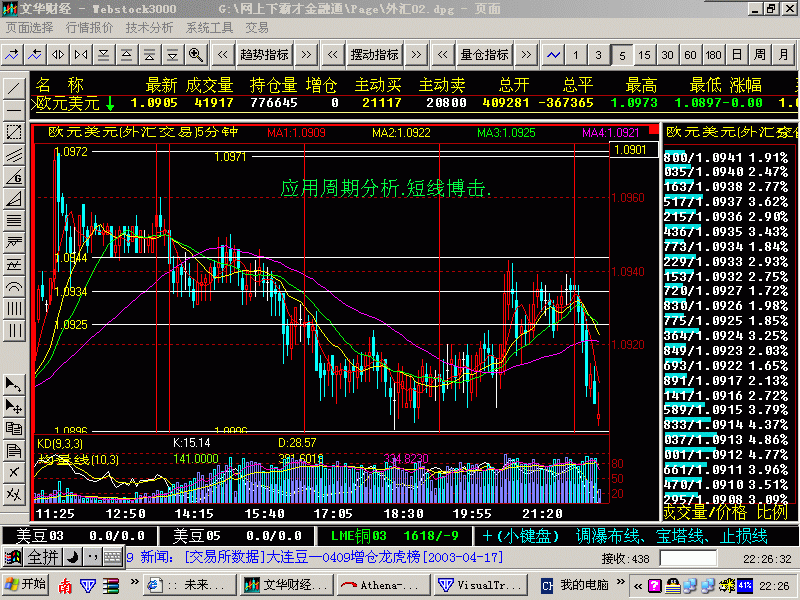Select the horizontal line drawing tool
The image size is (800, 600).
click(14, 111)
